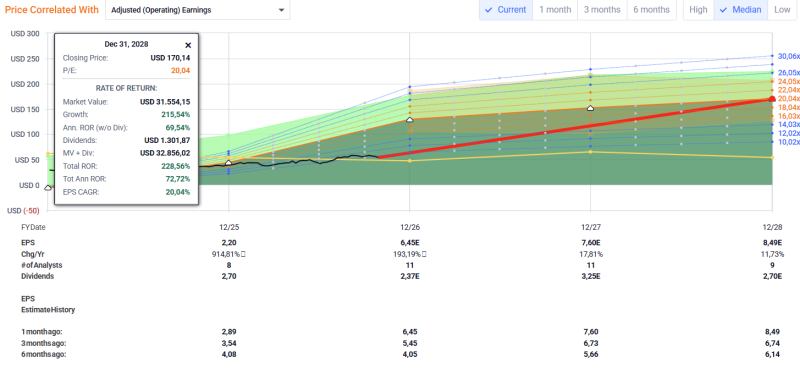The width and height of the screenshot is (800, 369).
Task: Click the white triangle marker at 12/27
Action: 590,108
